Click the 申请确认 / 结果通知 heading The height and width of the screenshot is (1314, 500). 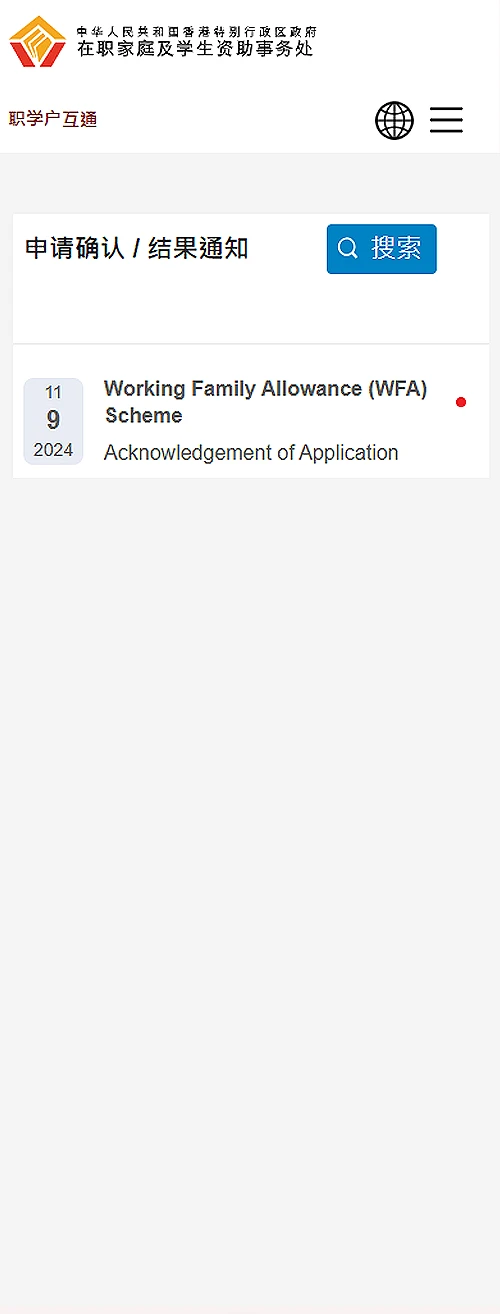pyautogui.click(x=137, y=249)
